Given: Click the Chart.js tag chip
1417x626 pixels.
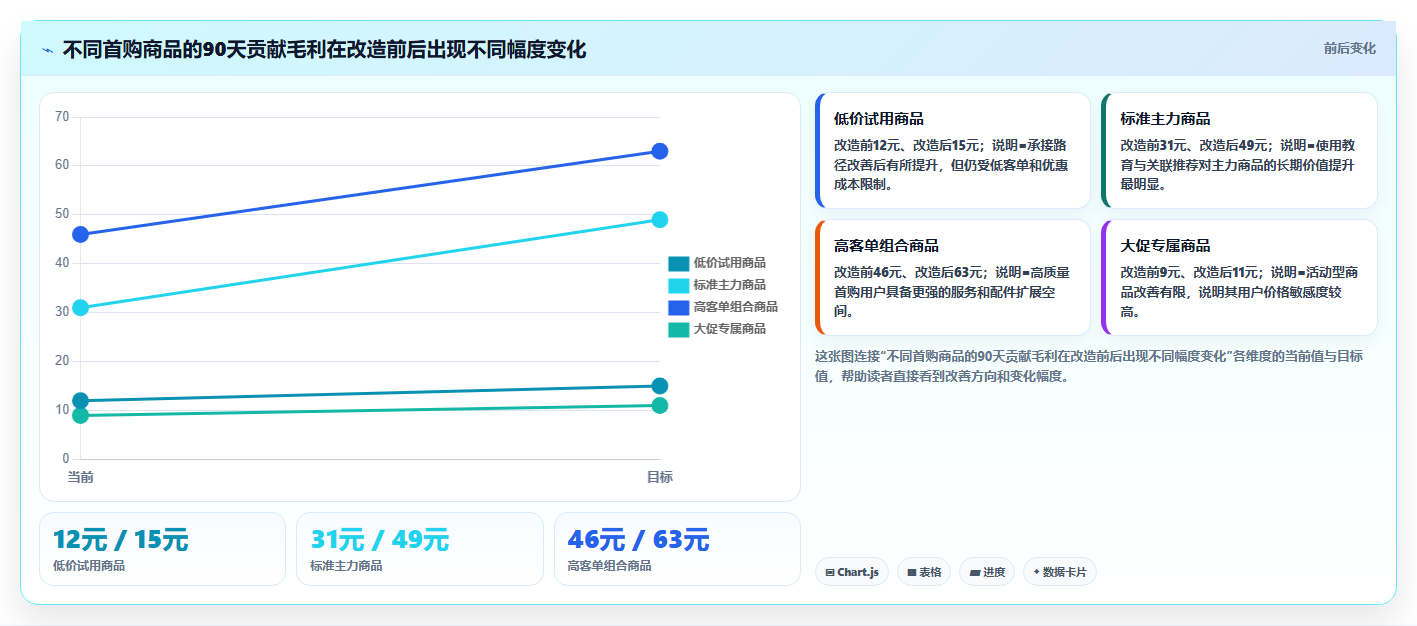Looking at the screenshot, I should (852, 572).
